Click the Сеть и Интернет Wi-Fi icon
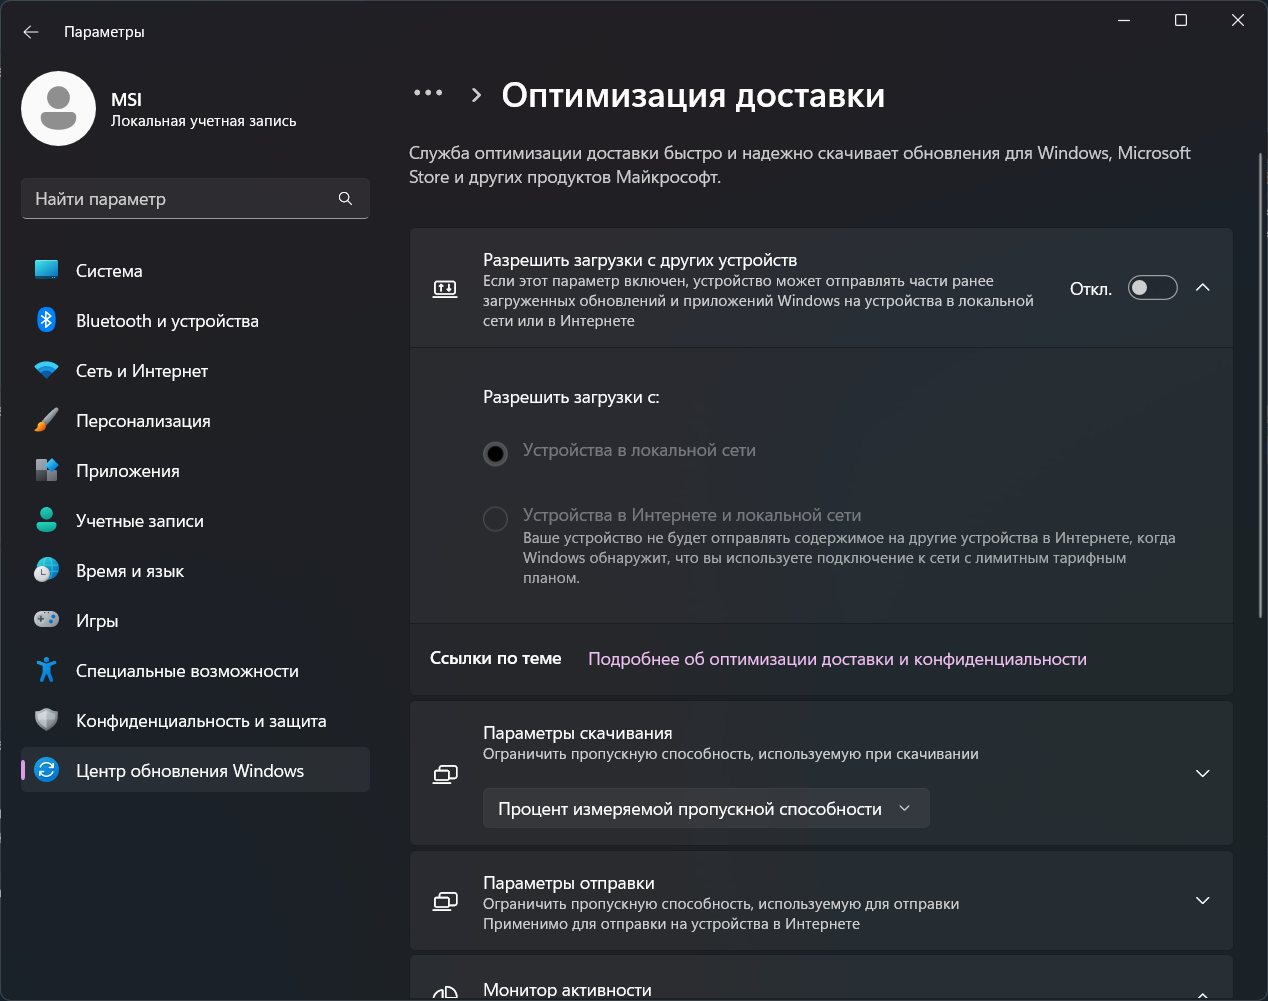This screenshot has height=1001, width=1268. coord(46,370)
